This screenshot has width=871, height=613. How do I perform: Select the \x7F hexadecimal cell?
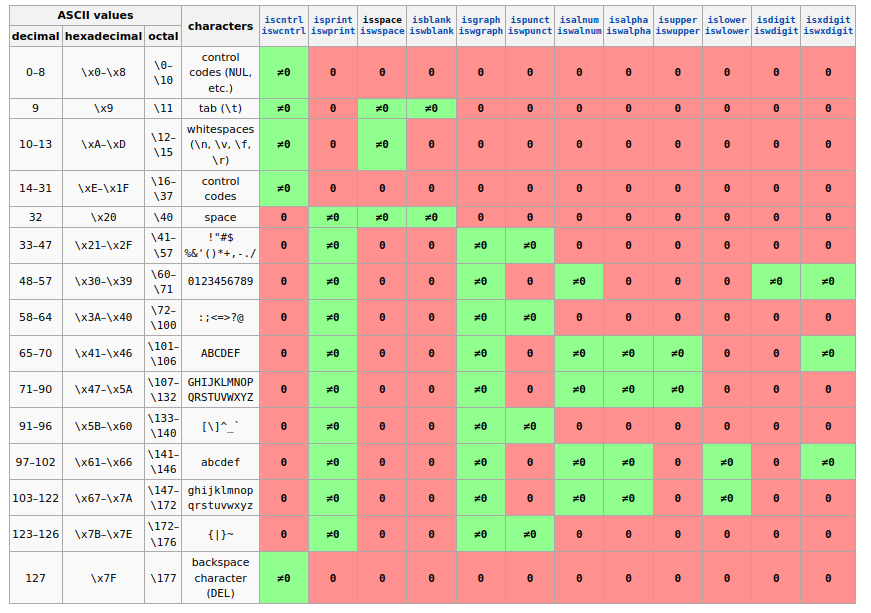click(x=104, y=578)
